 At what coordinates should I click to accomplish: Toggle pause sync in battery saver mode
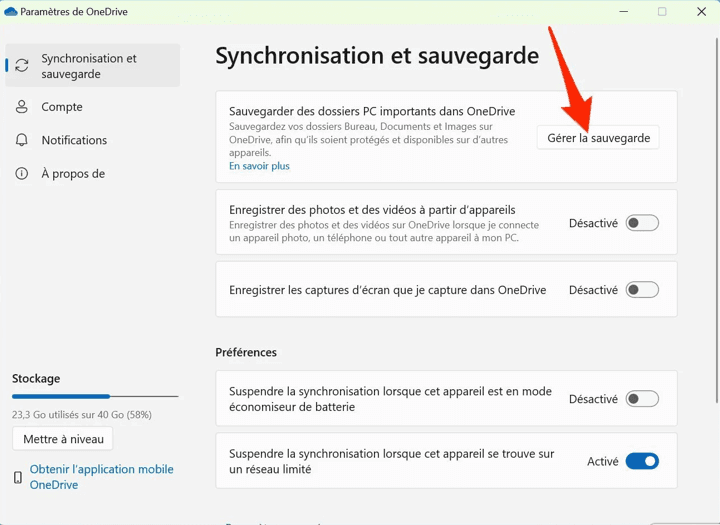pyautogui.click(x=642, y=399)
